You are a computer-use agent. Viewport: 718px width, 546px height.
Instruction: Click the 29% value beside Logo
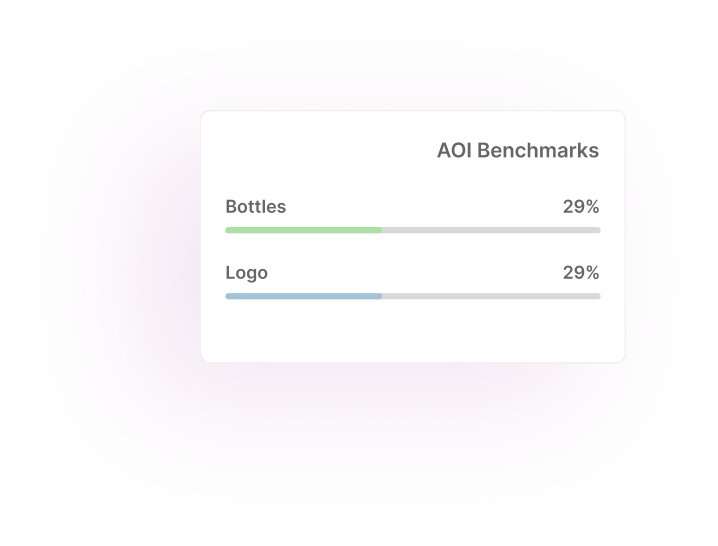(581, 273)
